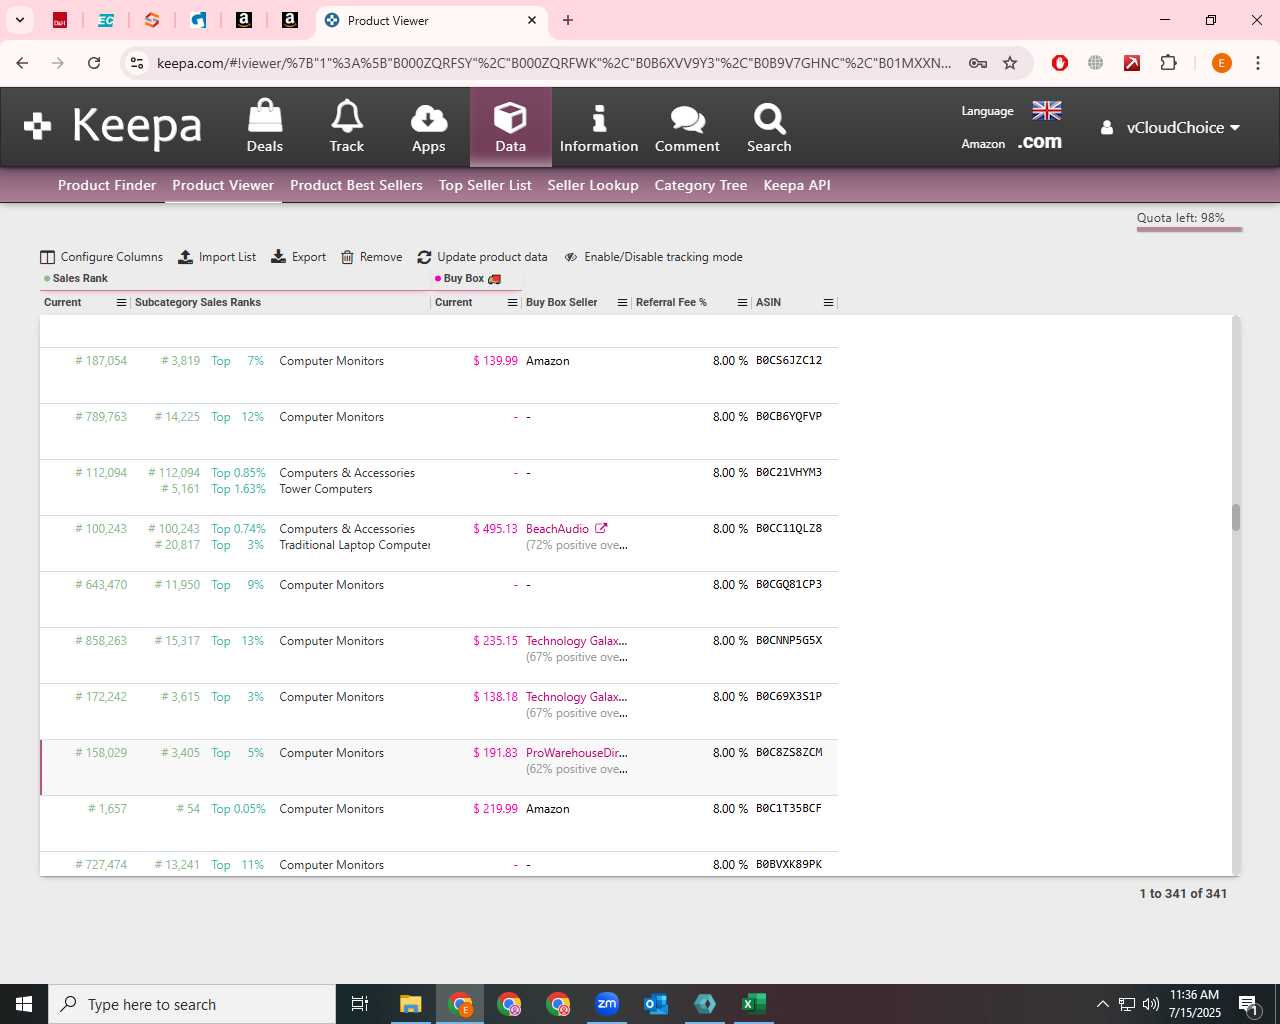The width and height of the screenshot is (1280, 1024).
Task: Switch to Top Seller List tab
Action: (485, 185)
